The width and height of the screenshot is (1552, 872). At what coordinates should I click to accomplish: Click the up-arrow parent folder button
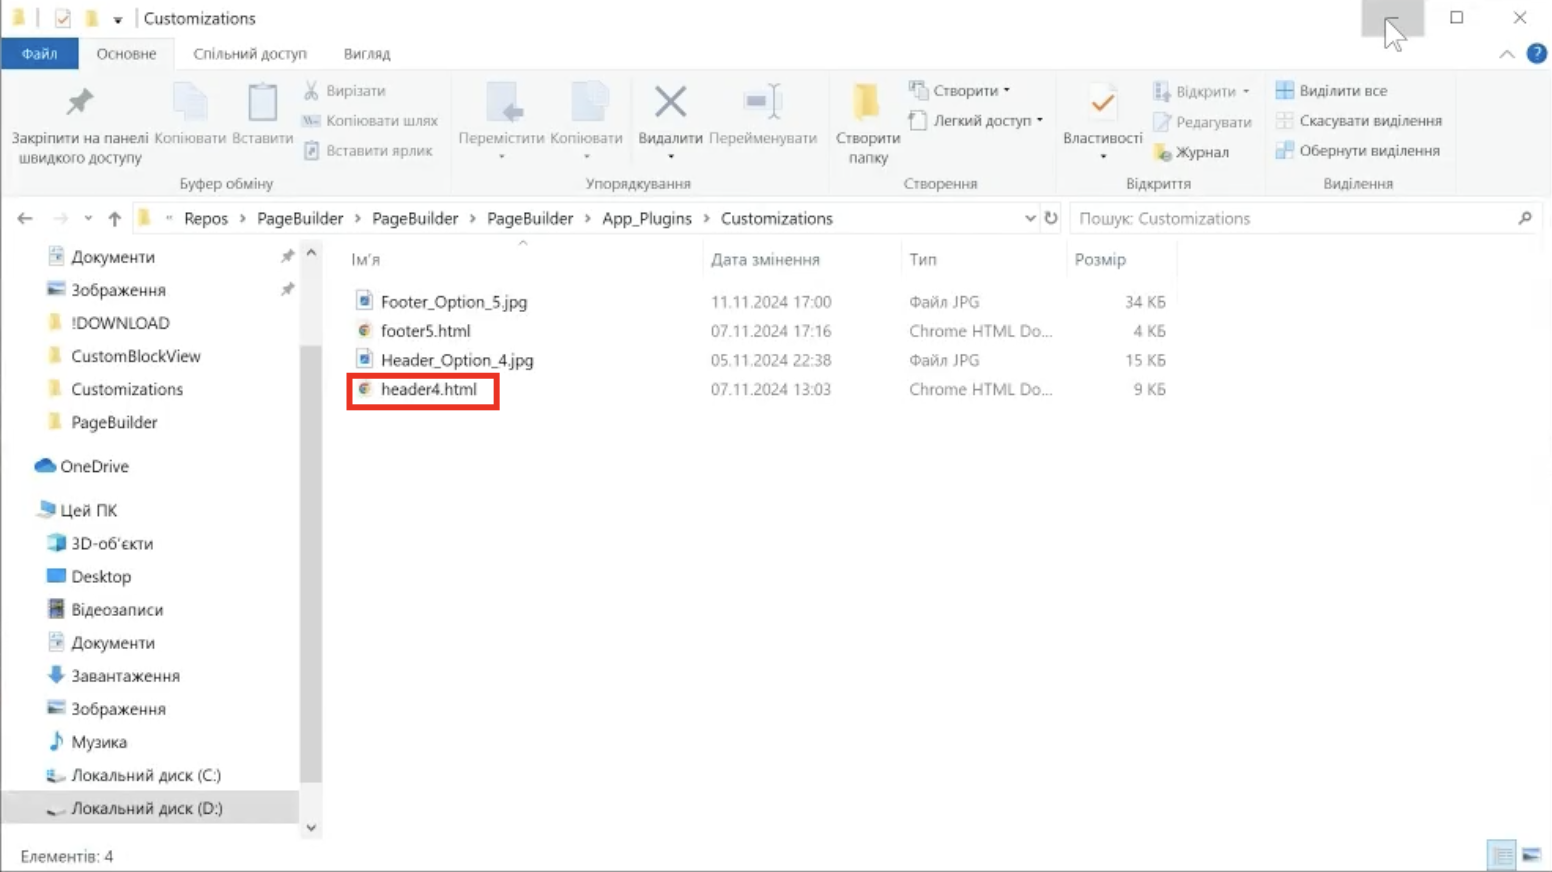(115, 219)
